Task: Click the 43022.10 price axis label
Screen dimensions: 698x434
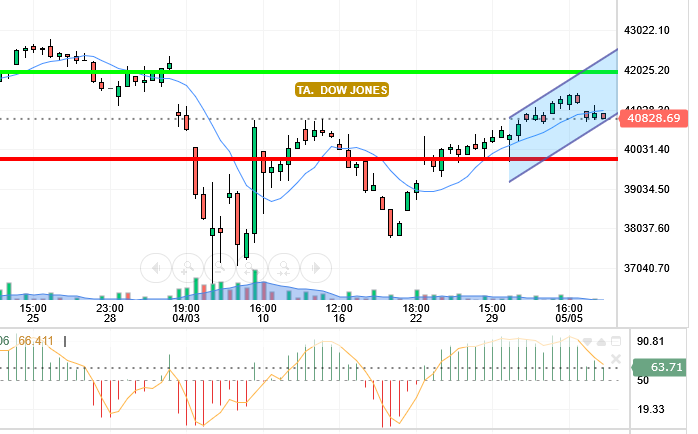Action: coord(647,30)
